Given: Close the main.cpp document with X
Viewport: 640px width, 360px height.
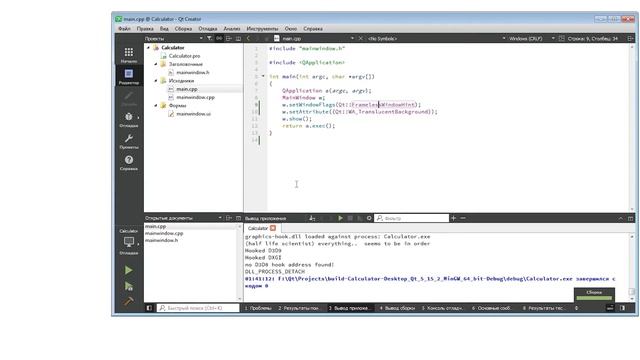Looking at the screenshot, I should tap(360, 38).
